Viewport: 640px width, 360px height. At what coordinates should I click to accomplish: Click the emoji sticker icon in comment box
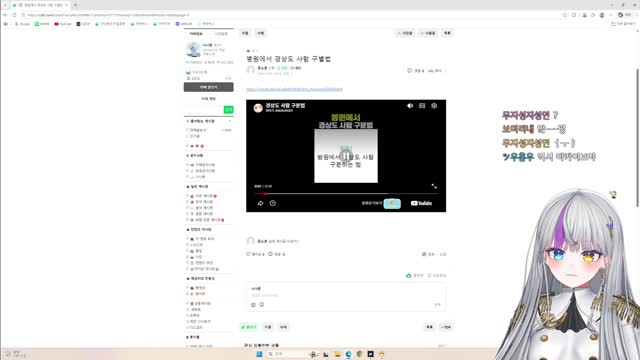[262, 304]
